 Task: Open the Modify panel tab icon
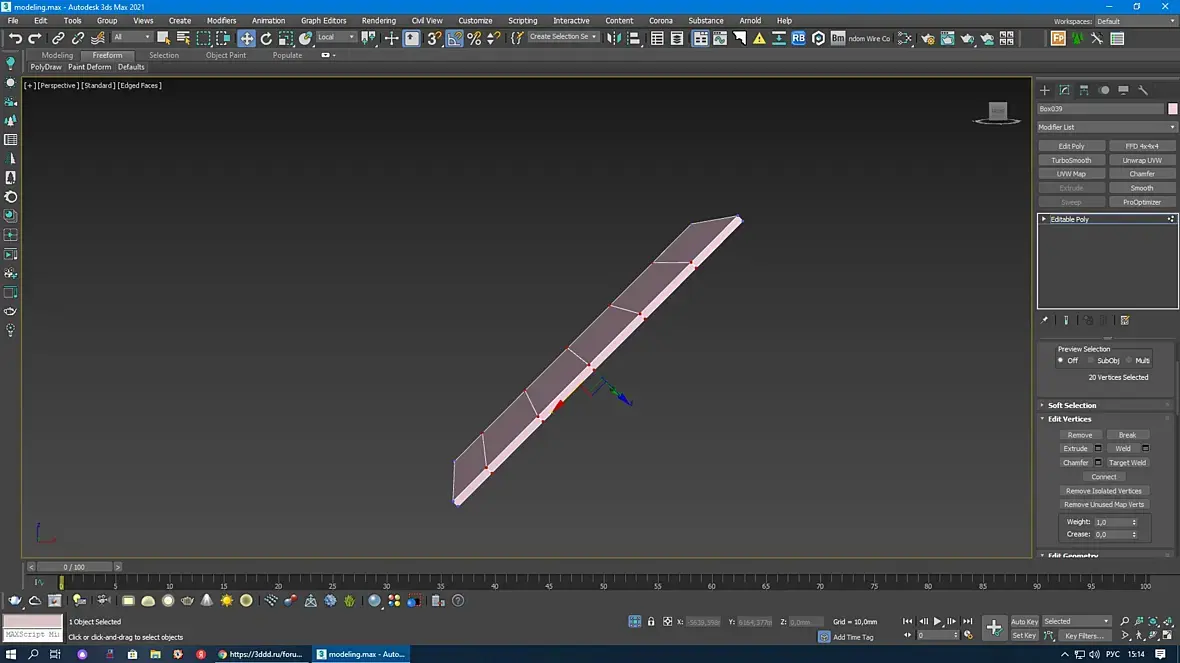click(1064, 90)
